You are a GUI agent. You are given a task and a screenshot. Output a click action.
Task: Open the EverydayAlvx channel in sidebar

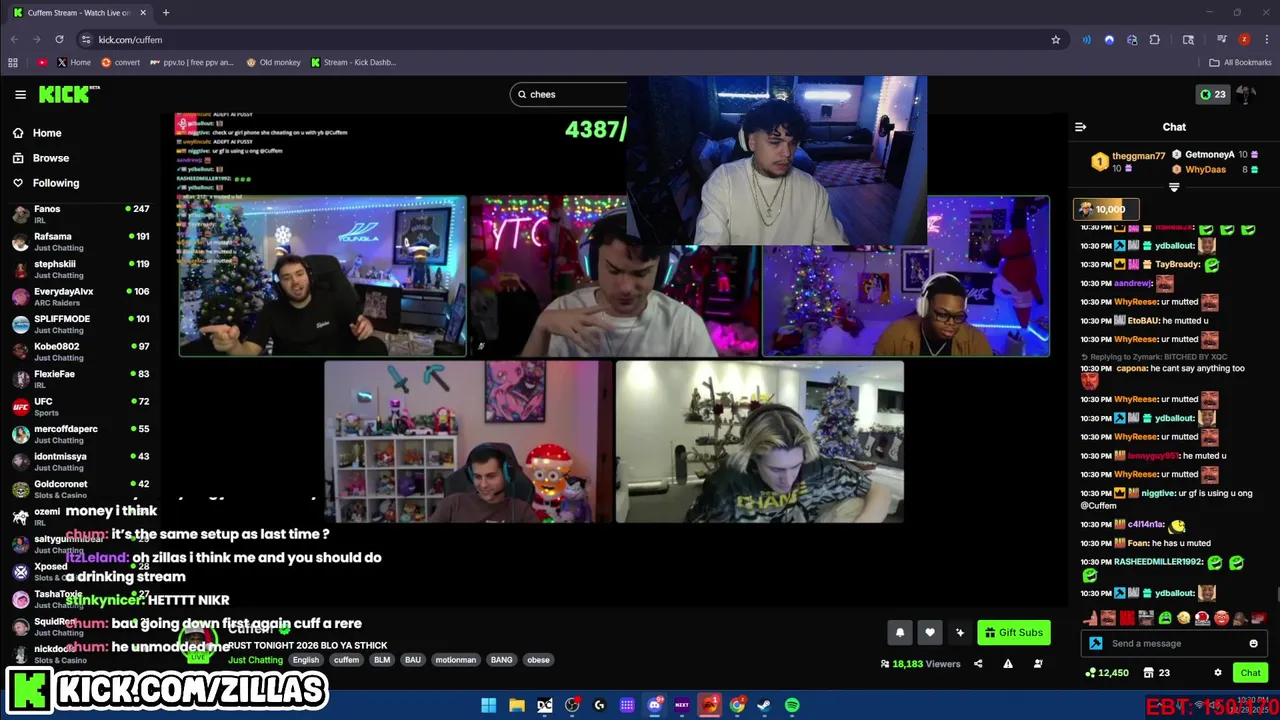click(x=80, y=297)
